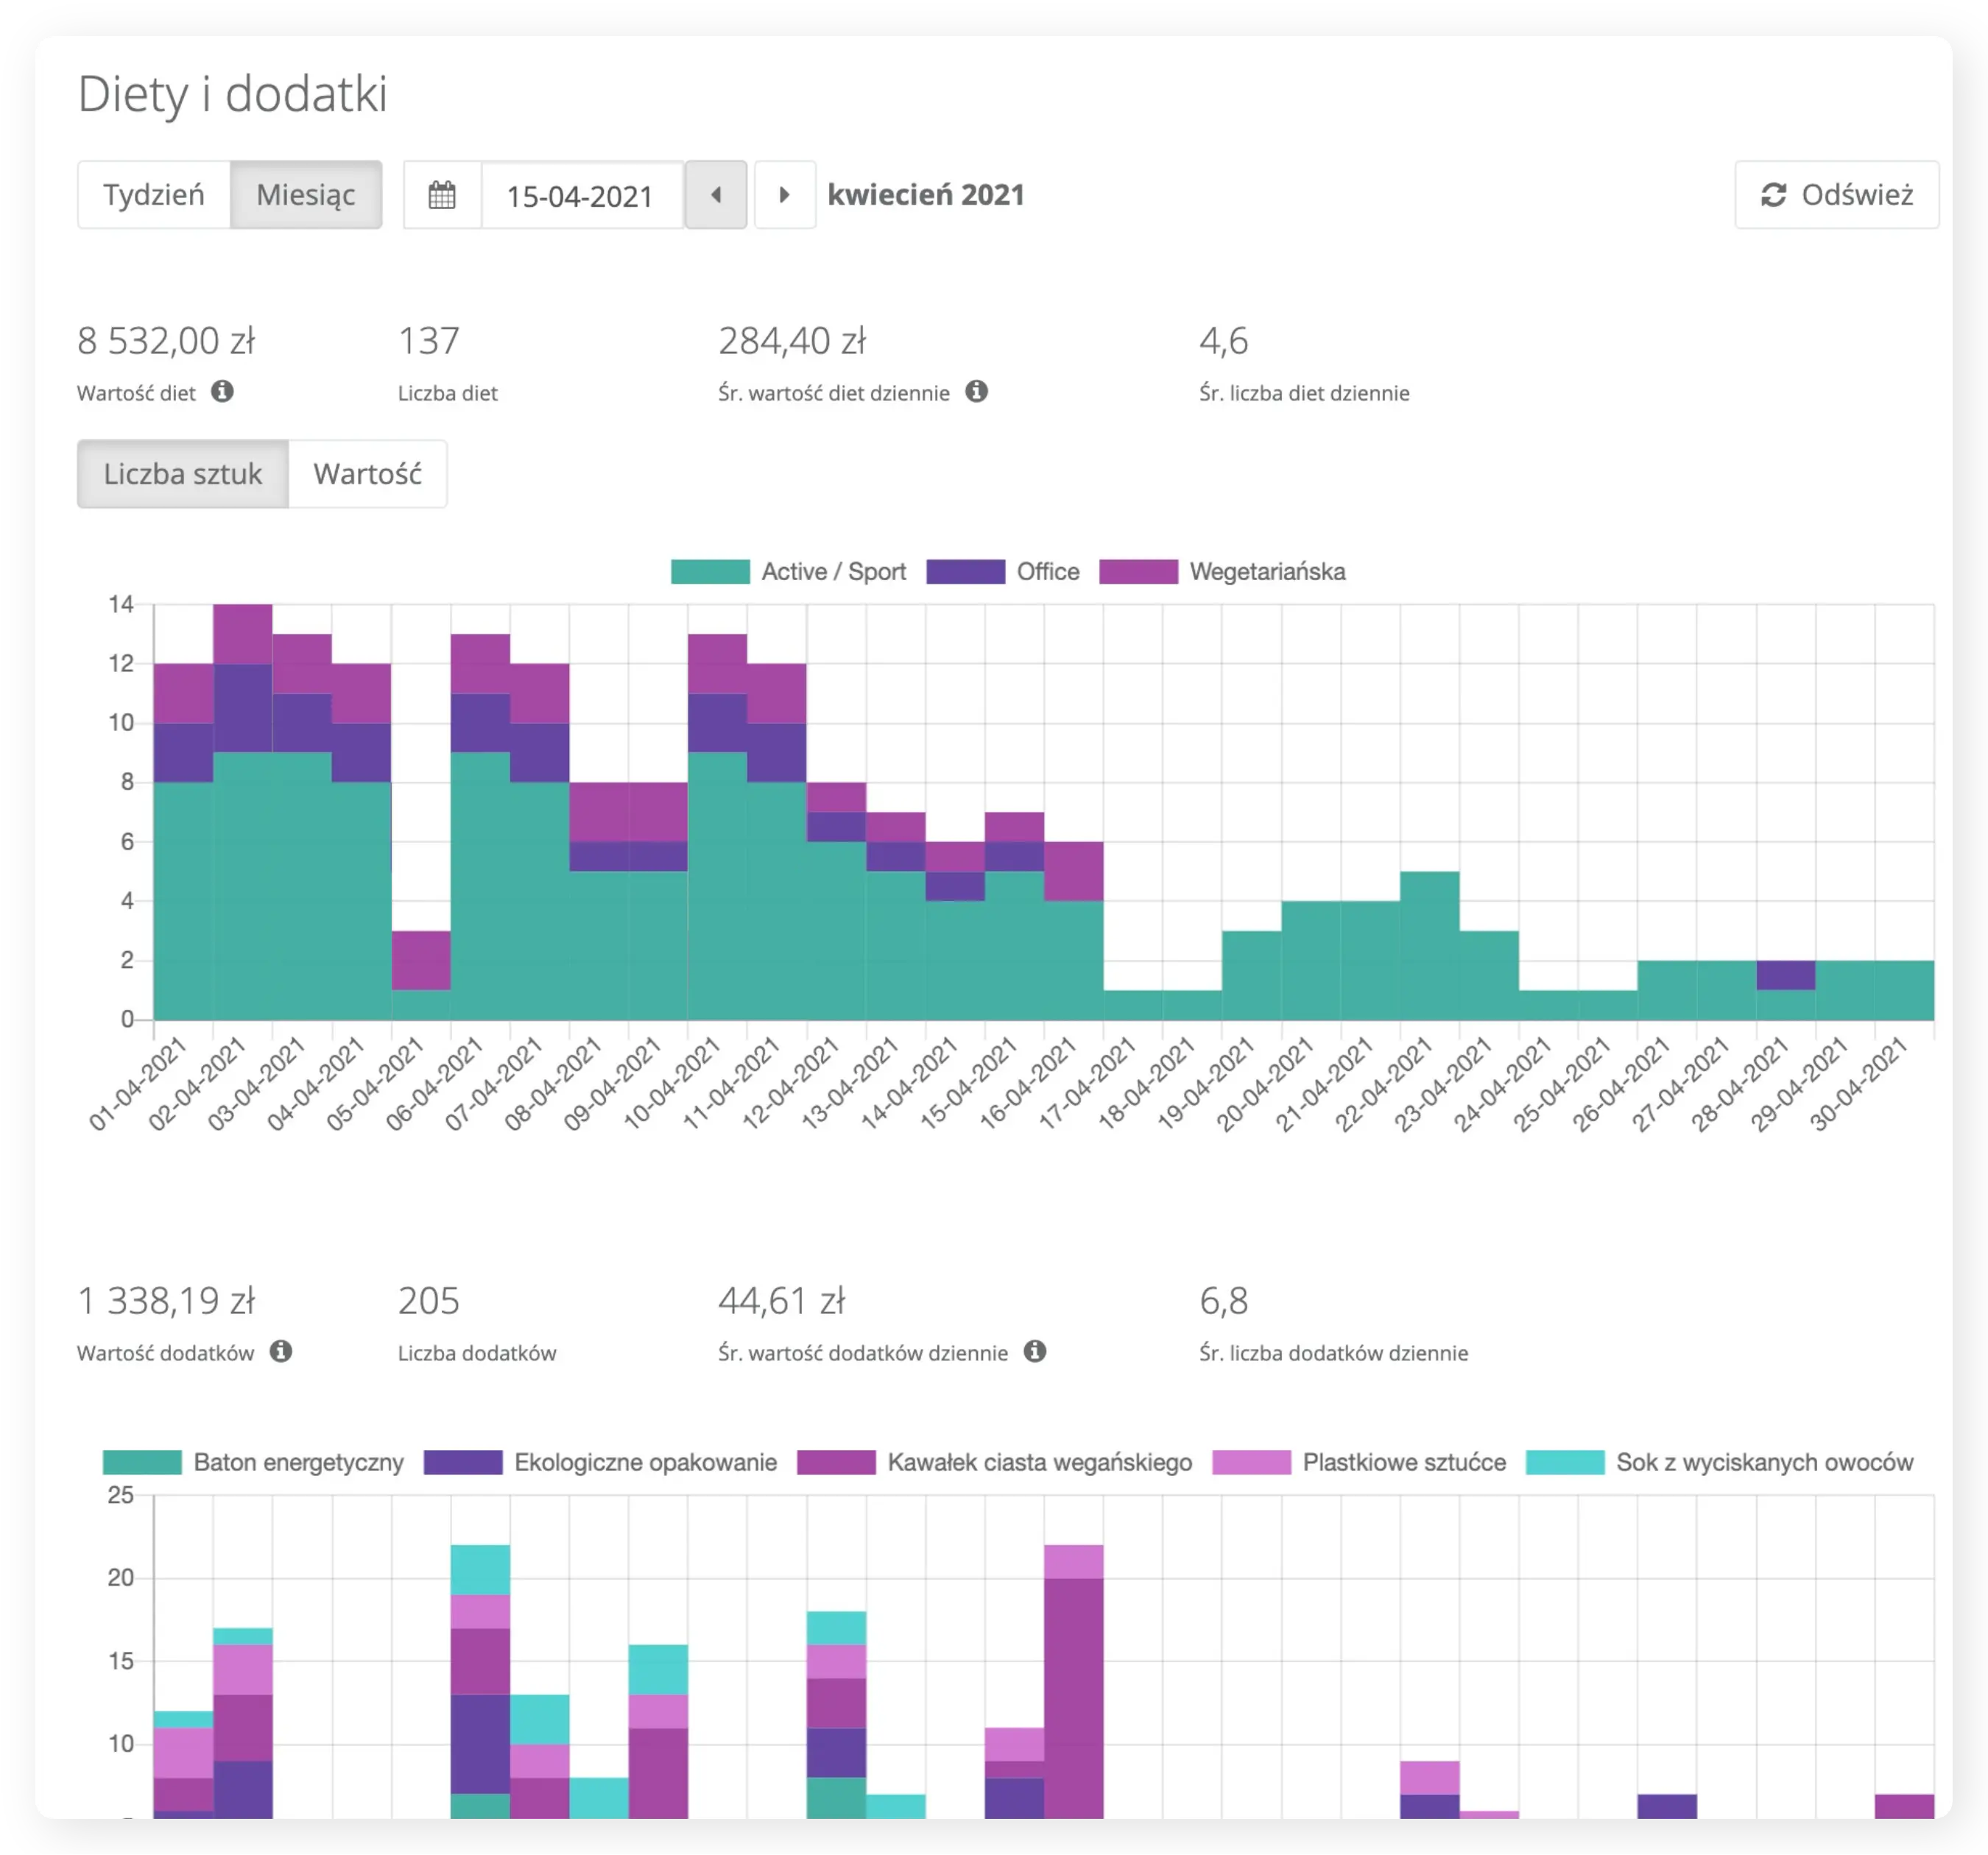
Task: Show info for Śr. wartość dodatków dziennie
Action: click(1035, 1352)
